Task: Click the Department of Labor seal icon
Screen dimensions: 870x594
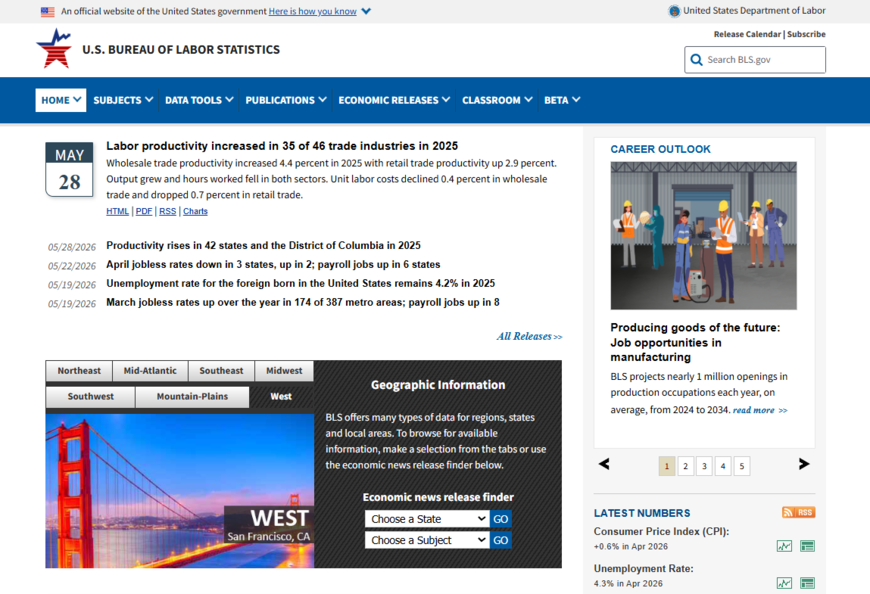Action: [674, 11]
